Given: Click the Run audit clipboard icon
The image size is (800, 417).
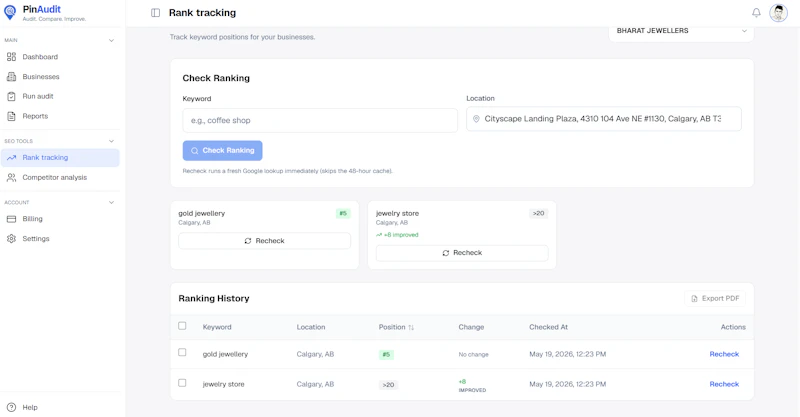Looking at the screenshot, I should [x=11, y=96].
